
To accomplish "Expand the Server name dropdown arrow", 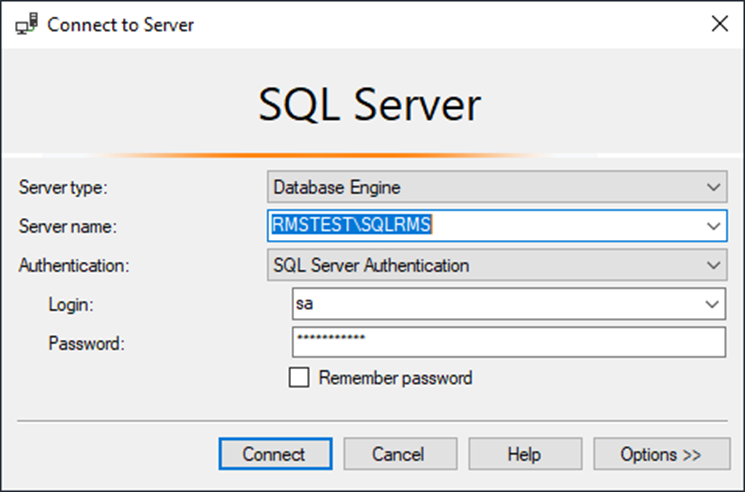I will coord(713,226).
